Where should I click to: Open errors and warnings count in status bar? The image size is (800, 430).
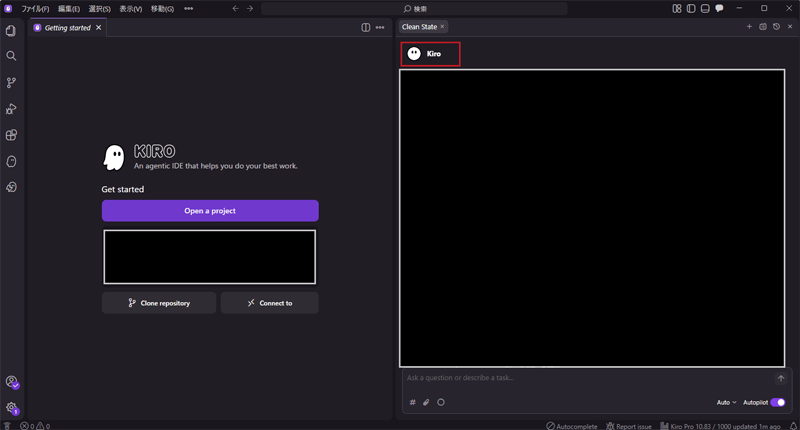(x=35, y=426)
